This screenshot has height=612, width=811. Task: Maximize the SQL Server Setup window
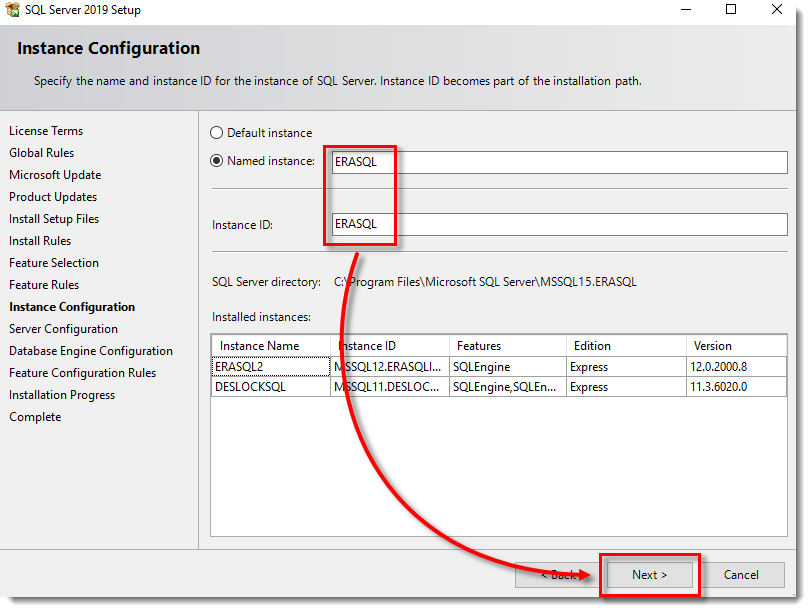tap(731, 9)
